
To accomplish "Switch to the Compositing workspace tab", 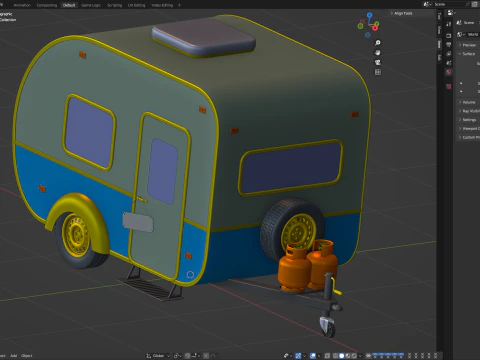I will click(46, 5).
